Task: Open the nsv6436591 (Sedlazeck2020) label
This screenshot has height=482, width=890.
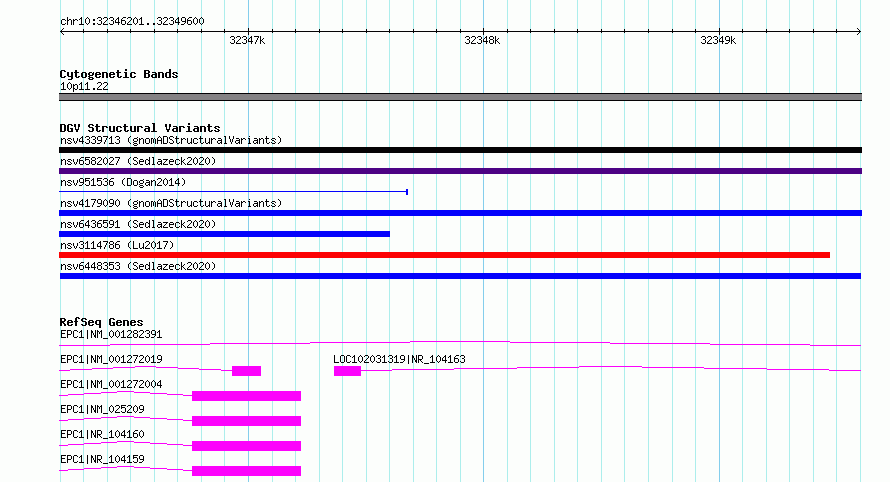Action: [138, 224]
